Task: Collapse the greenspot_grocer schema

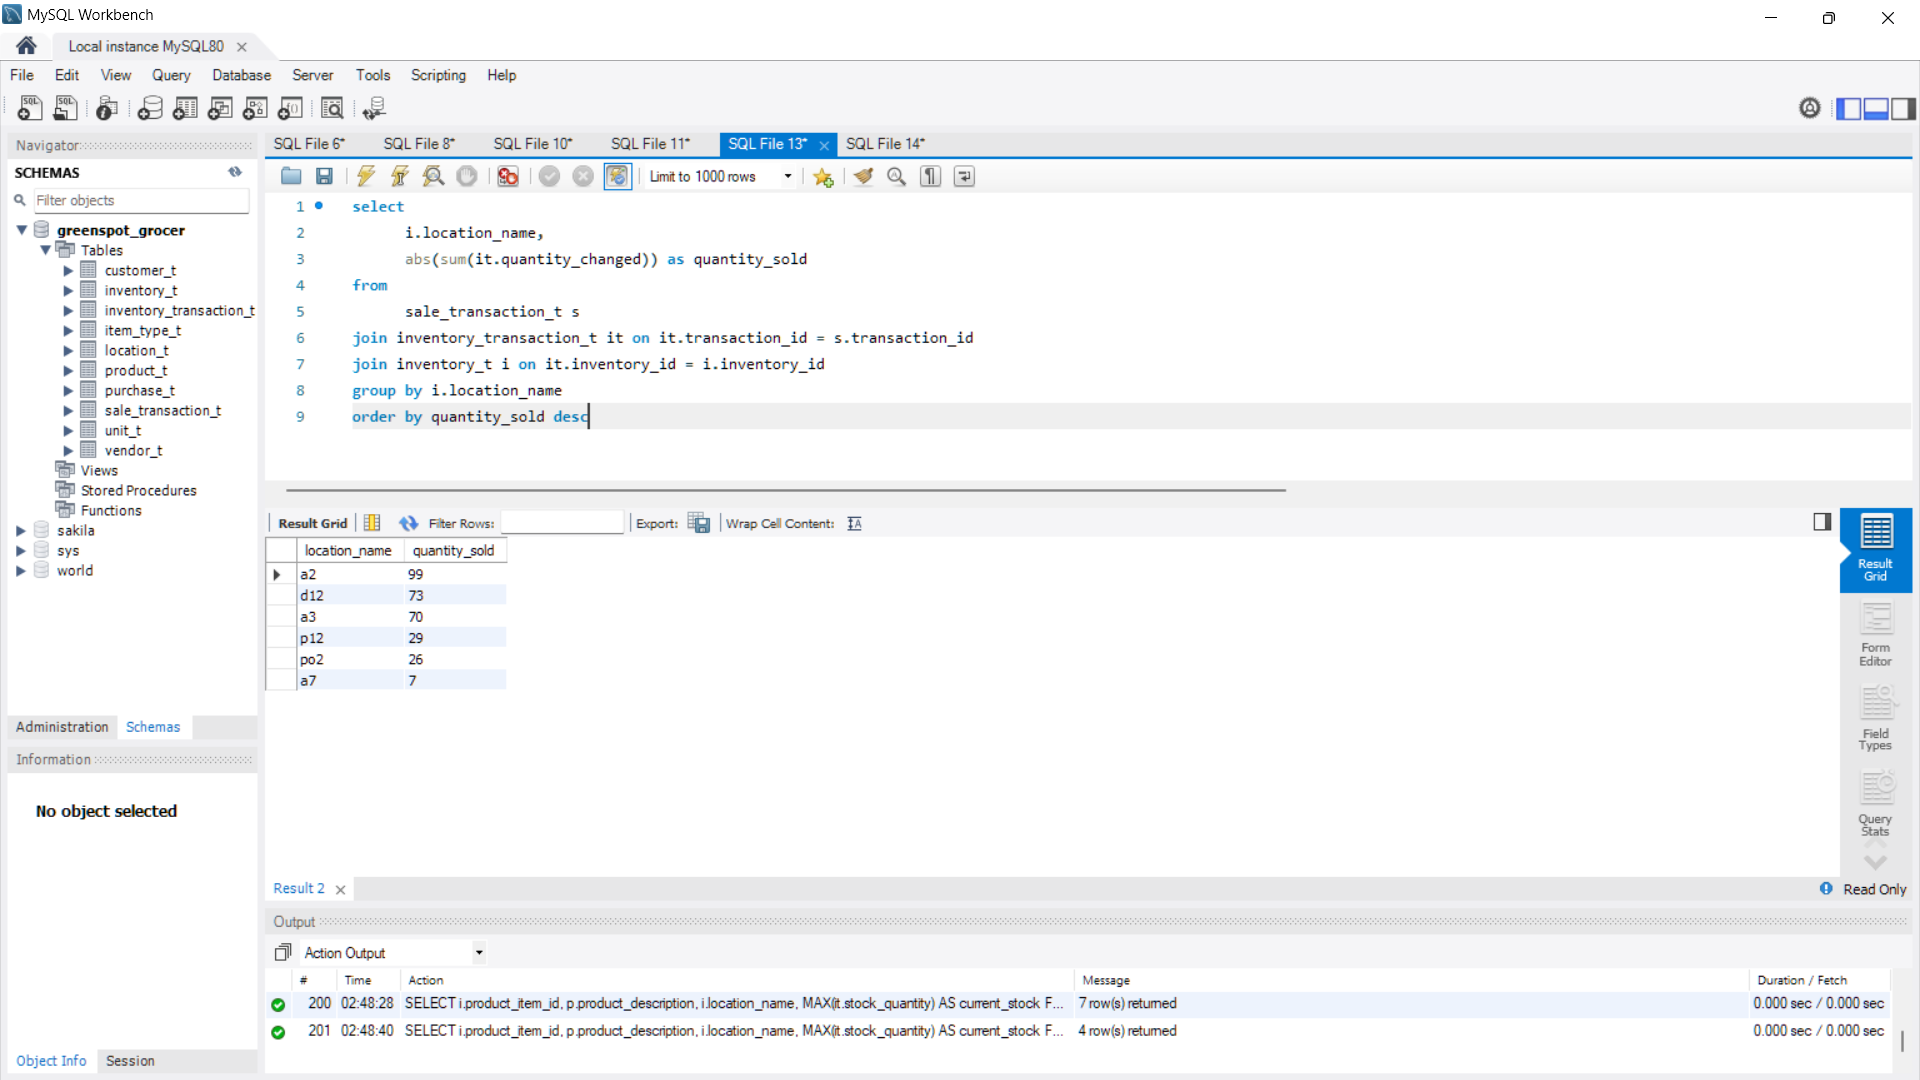Action: coord(22,230)
